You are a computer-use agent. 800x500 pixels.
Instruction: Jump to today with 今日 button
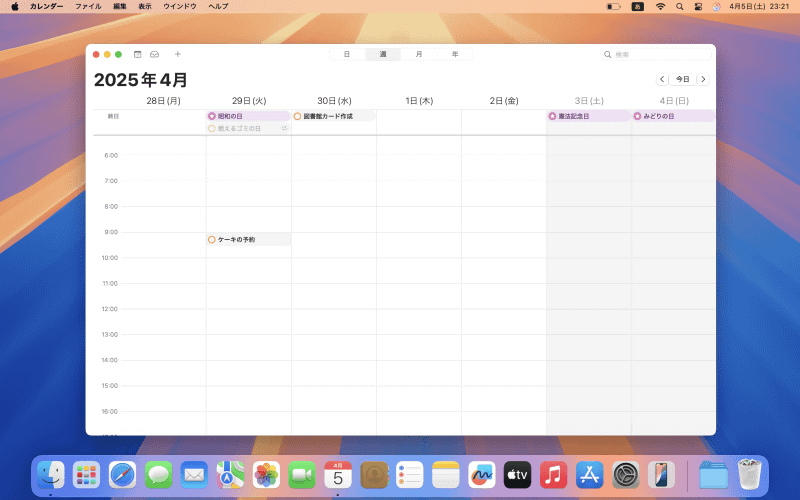coord(683,79)
